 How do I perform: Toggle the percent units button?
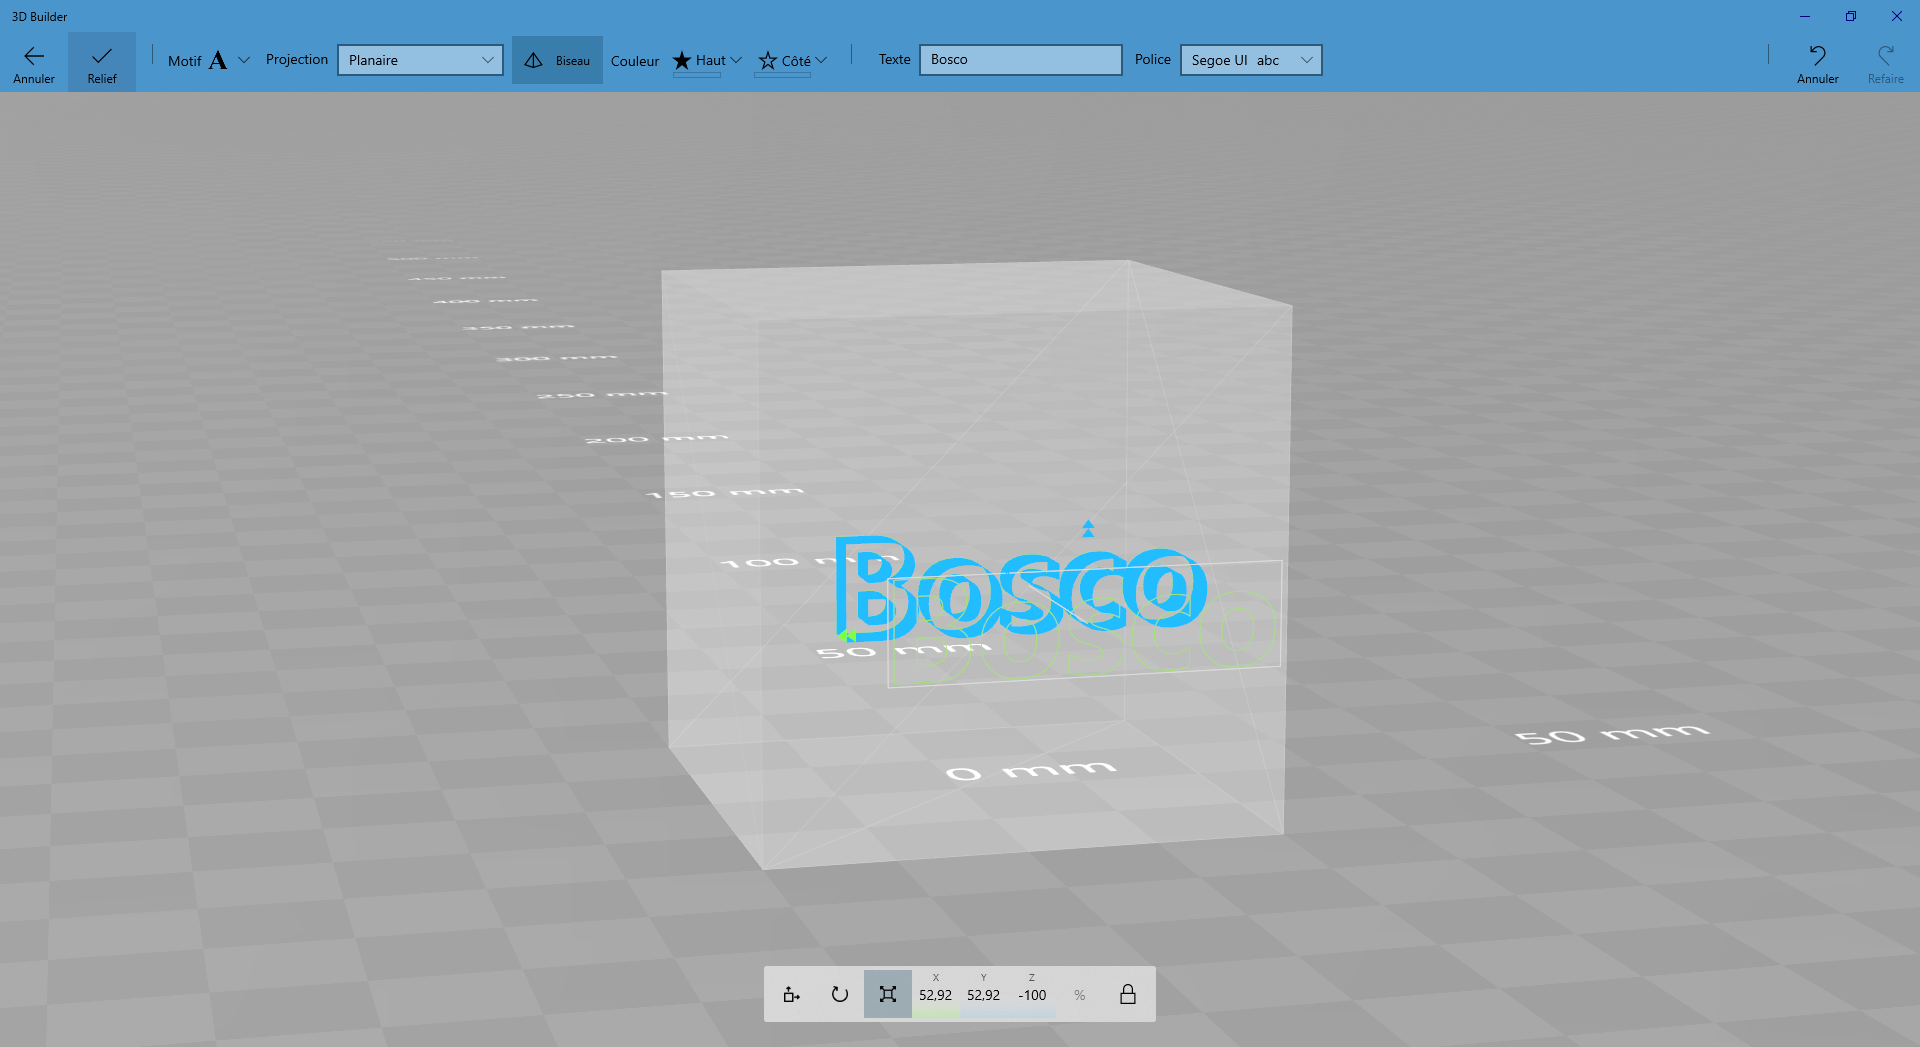(x=1080, y=995)
